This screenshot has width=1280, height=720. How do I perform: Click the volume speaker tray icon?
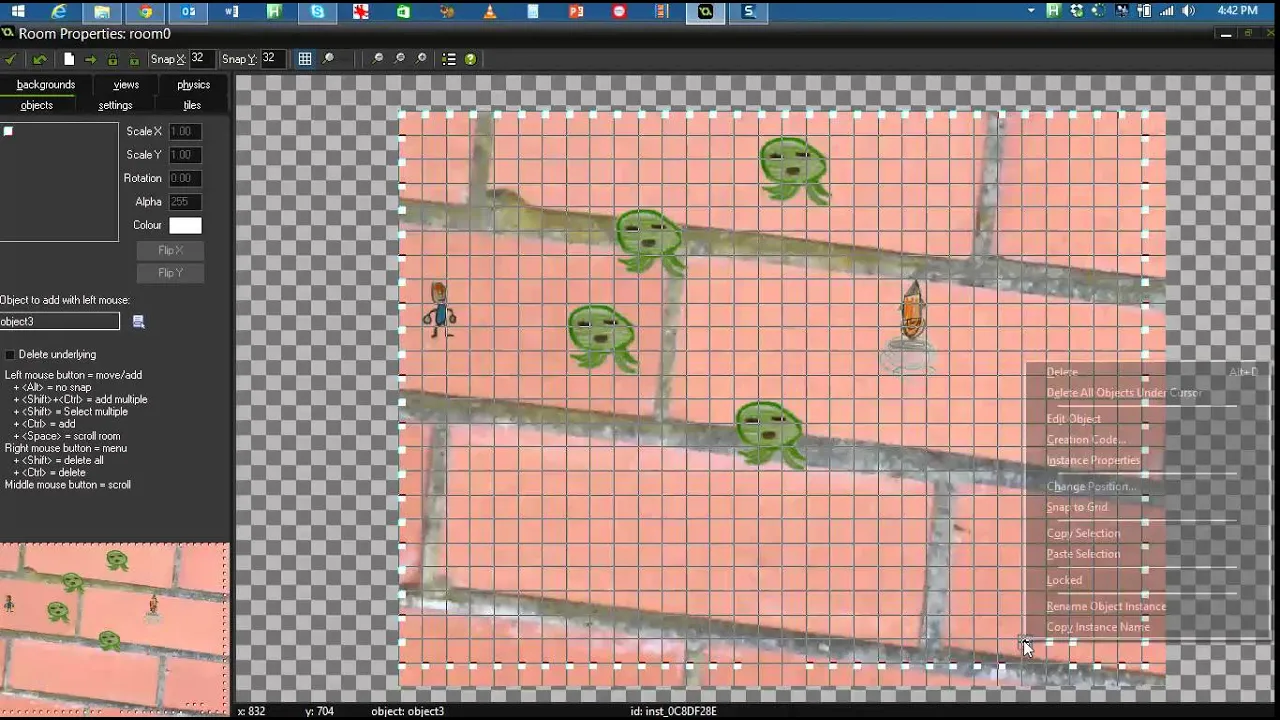(x=1188, y=11)
